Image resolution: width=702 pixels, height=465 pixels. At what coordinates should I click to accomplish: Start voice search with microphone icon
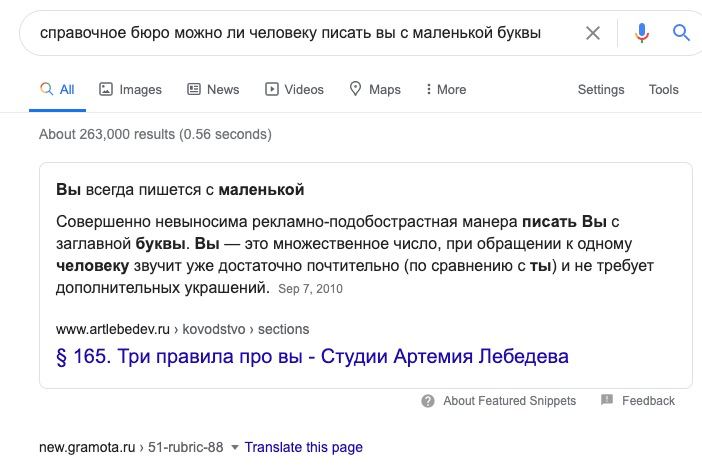point(642,33)
